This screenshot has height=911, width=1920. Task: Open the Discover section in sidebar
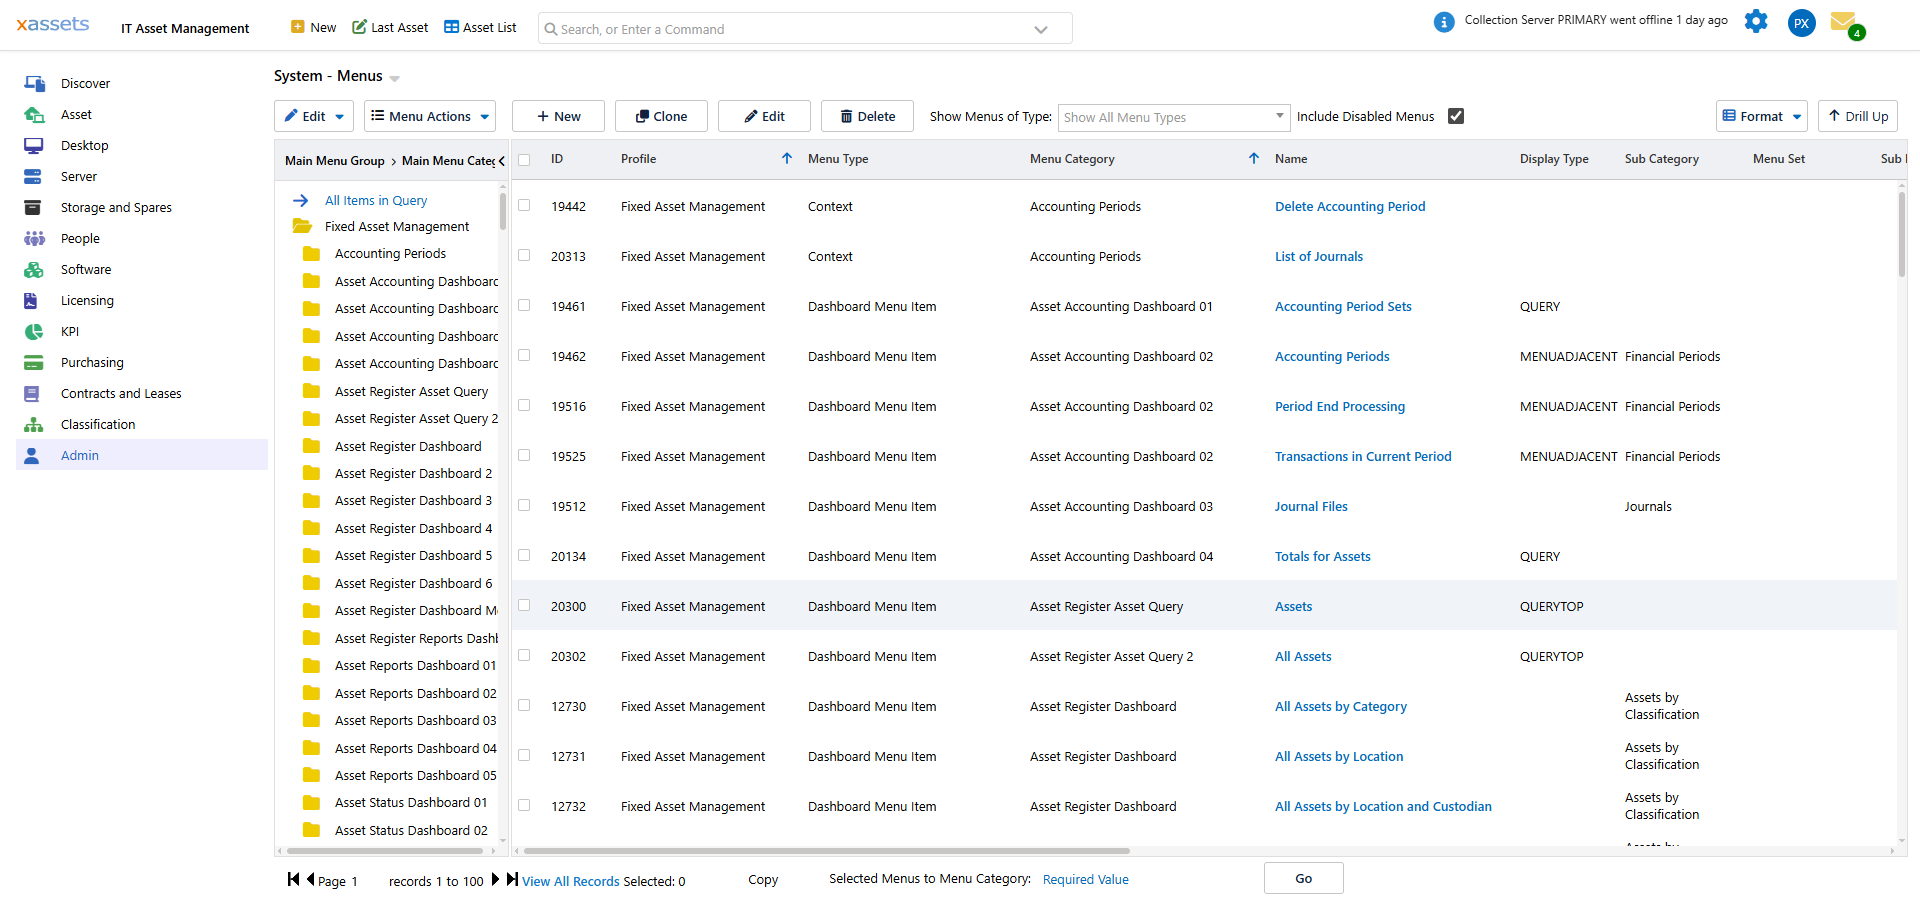86,83
